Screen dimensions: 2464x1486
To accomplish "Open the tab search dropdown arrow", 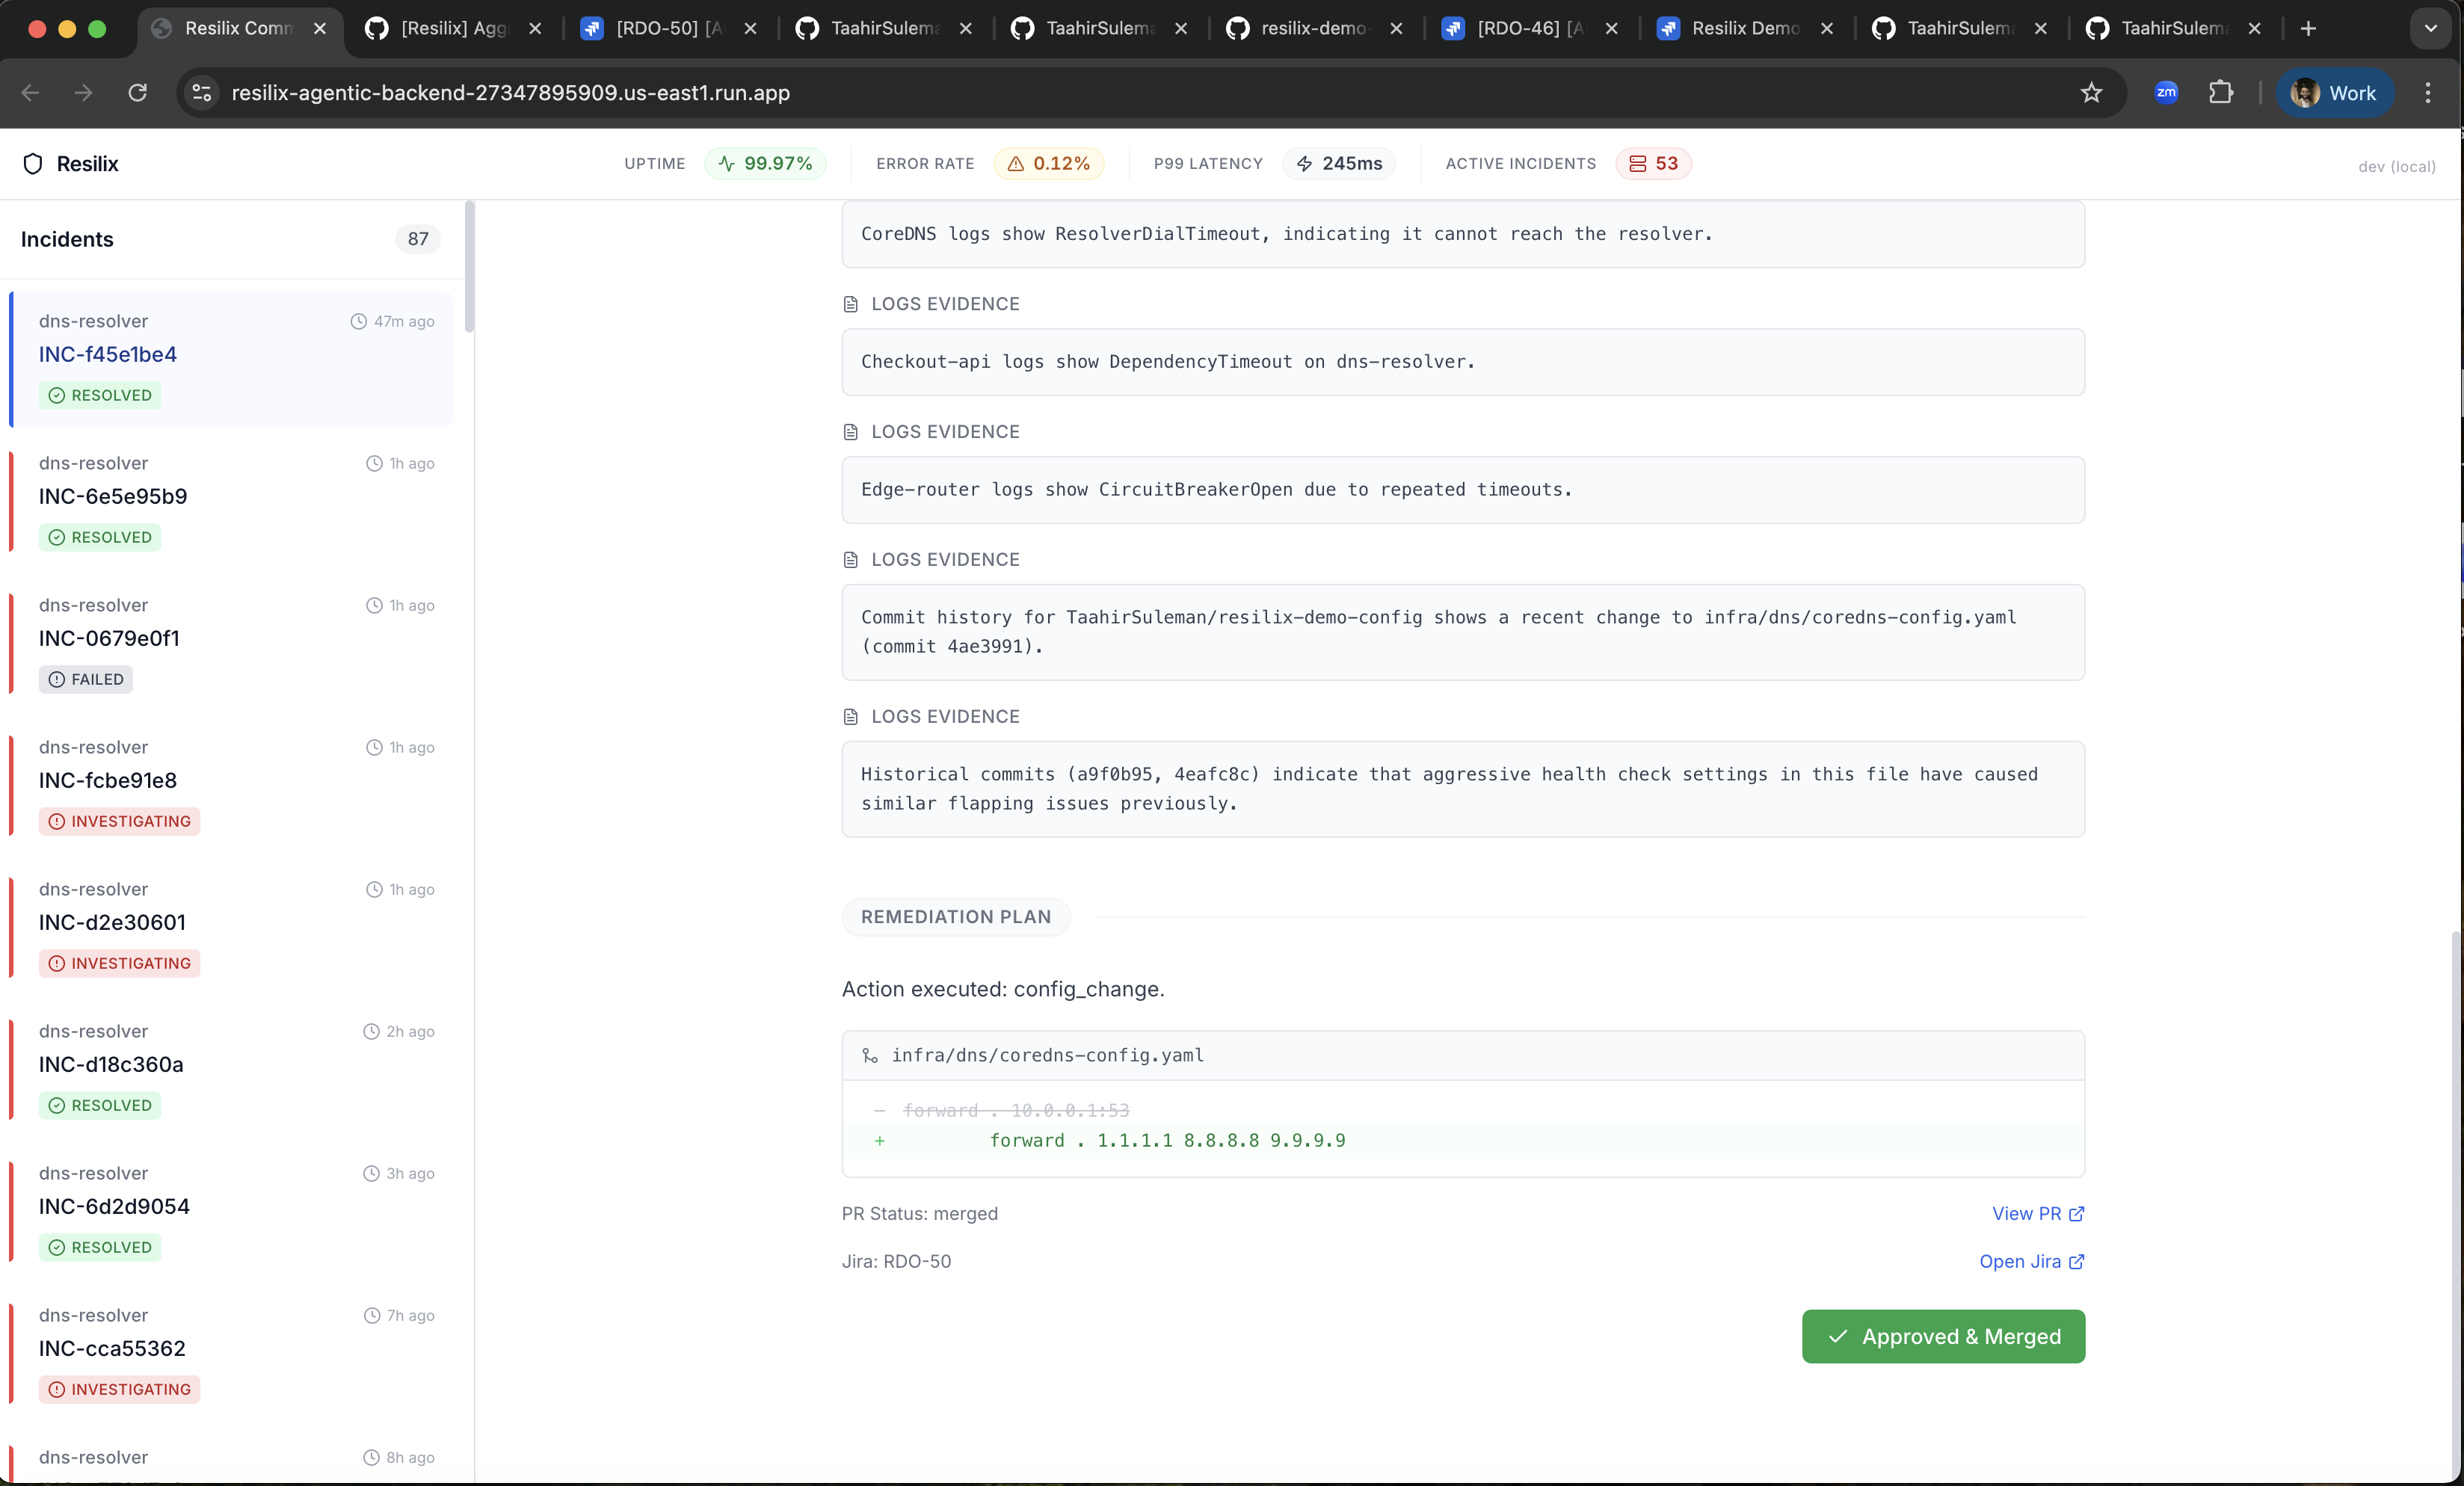I will click(2430, 29).
